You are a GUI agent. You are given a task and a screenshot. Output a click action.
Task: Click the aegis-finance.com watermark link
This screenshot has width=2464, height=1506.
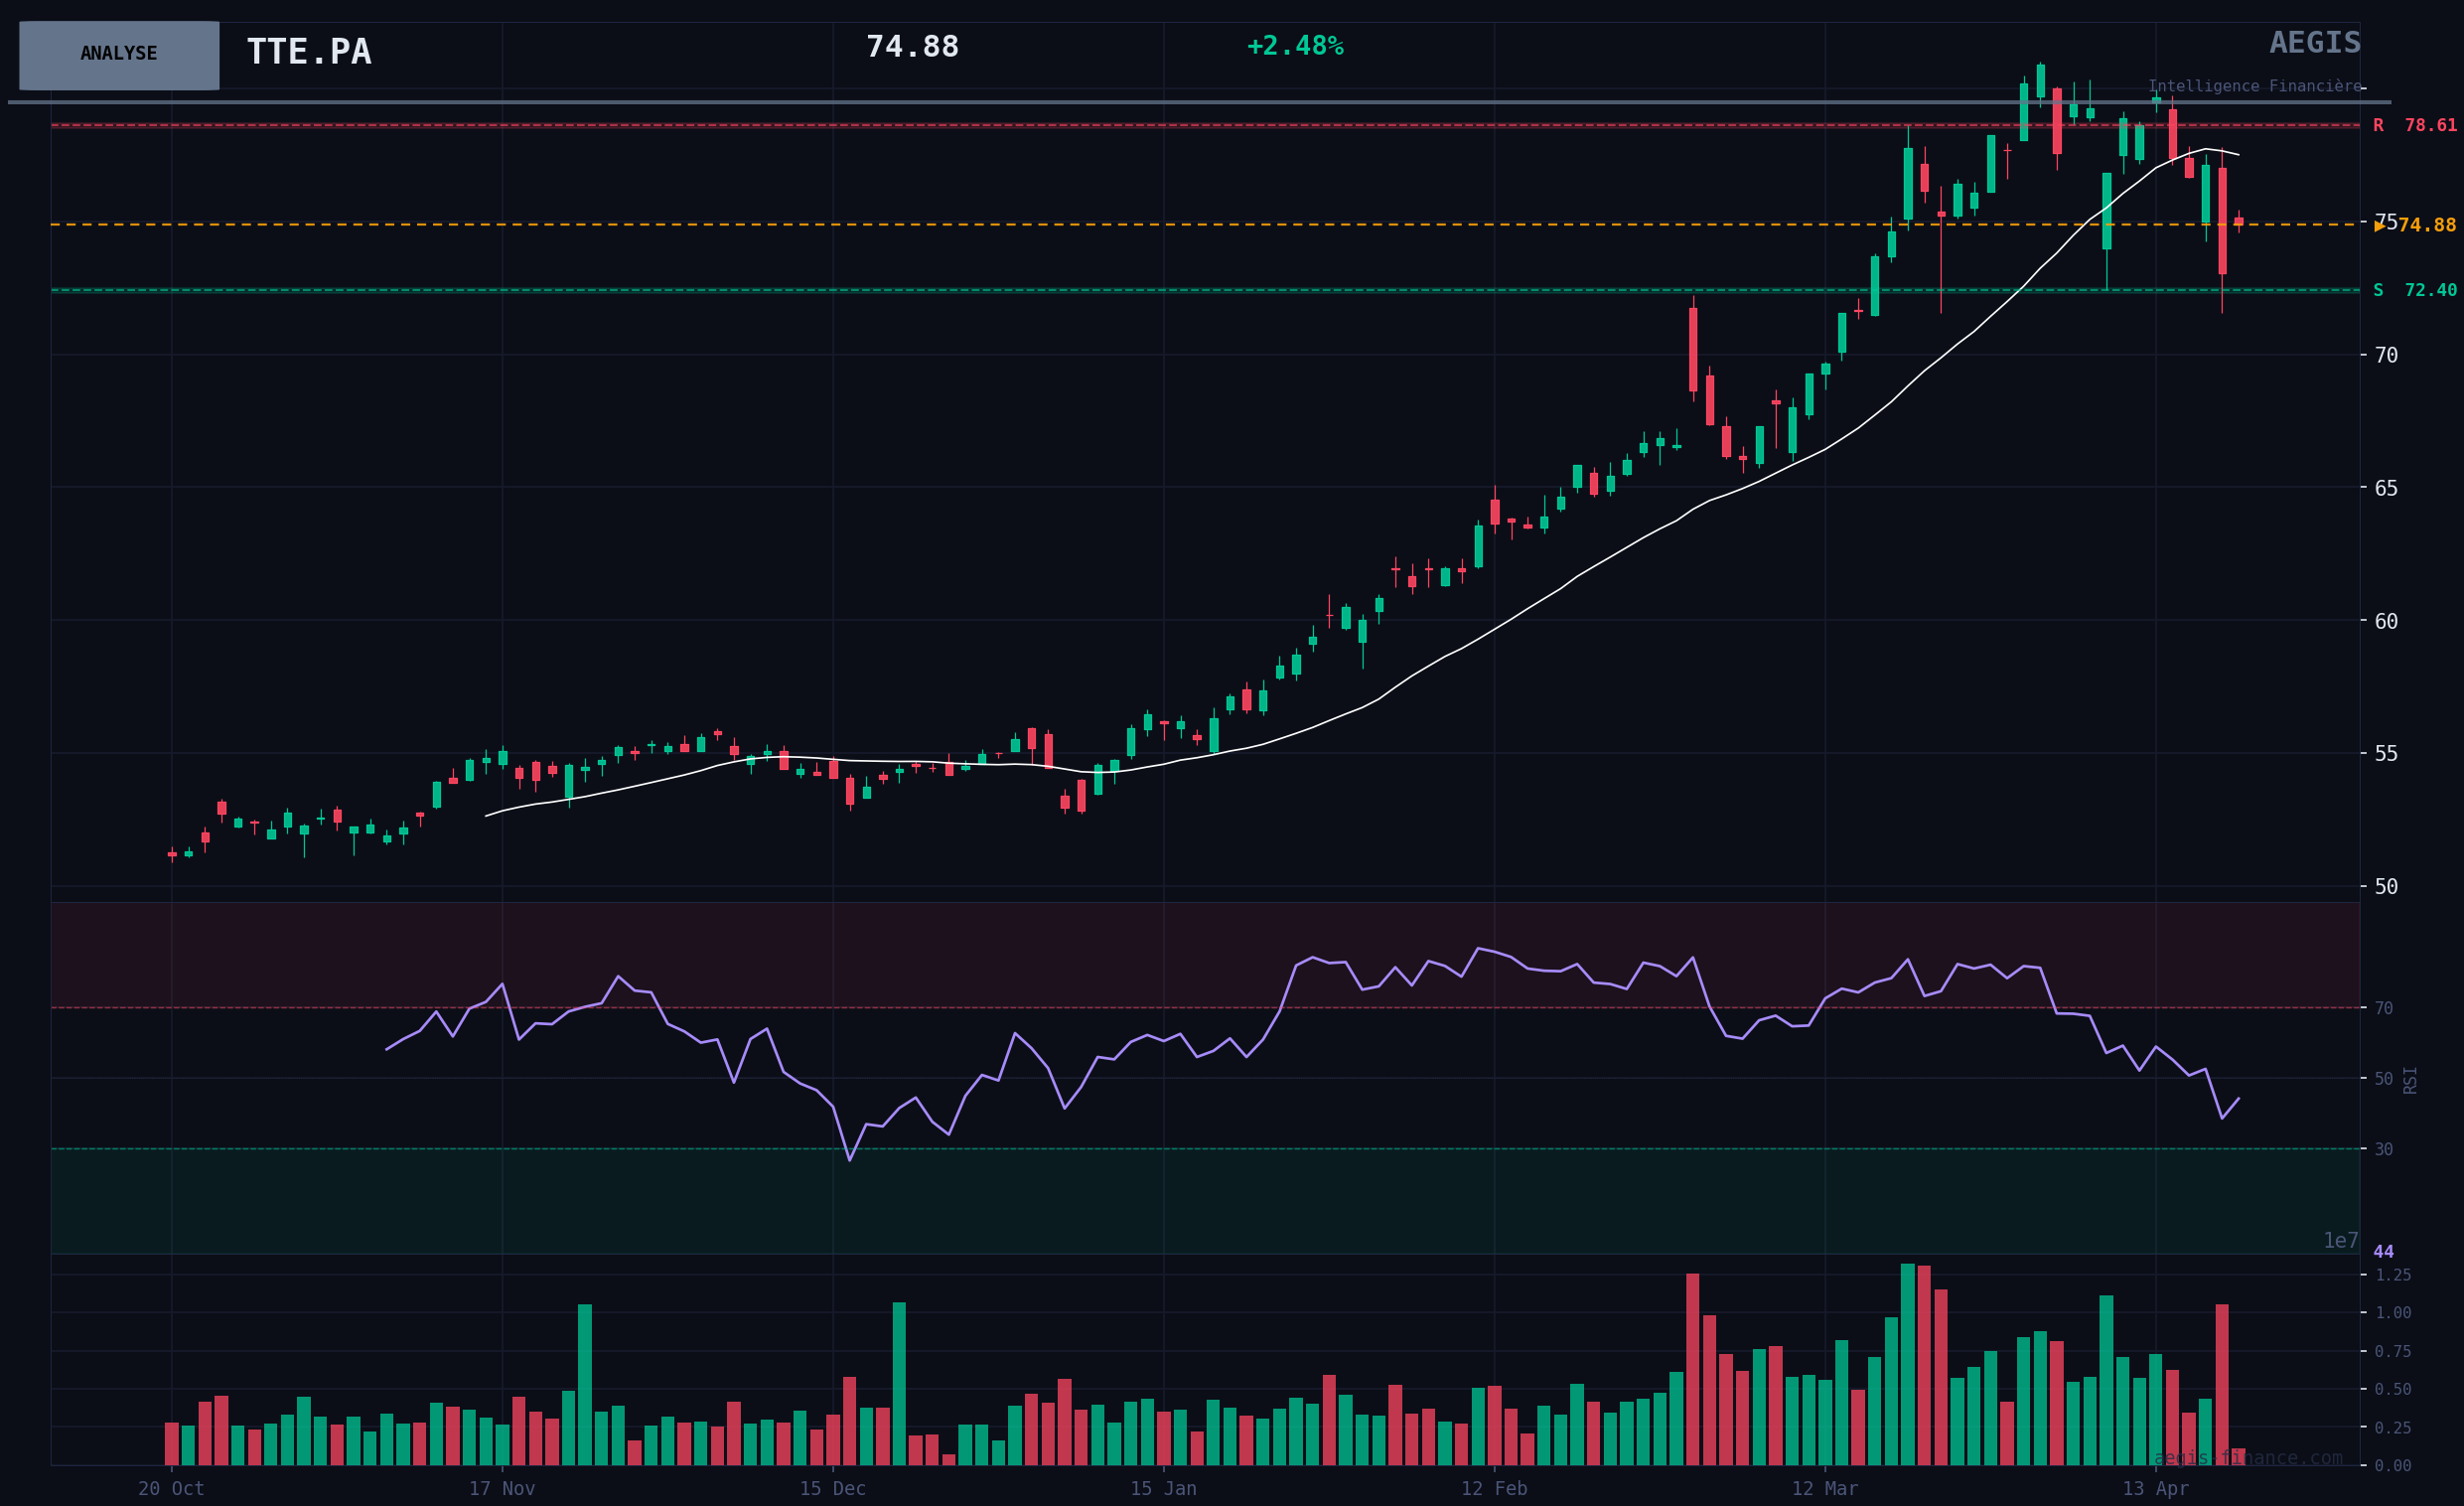pos(2247,1458)
